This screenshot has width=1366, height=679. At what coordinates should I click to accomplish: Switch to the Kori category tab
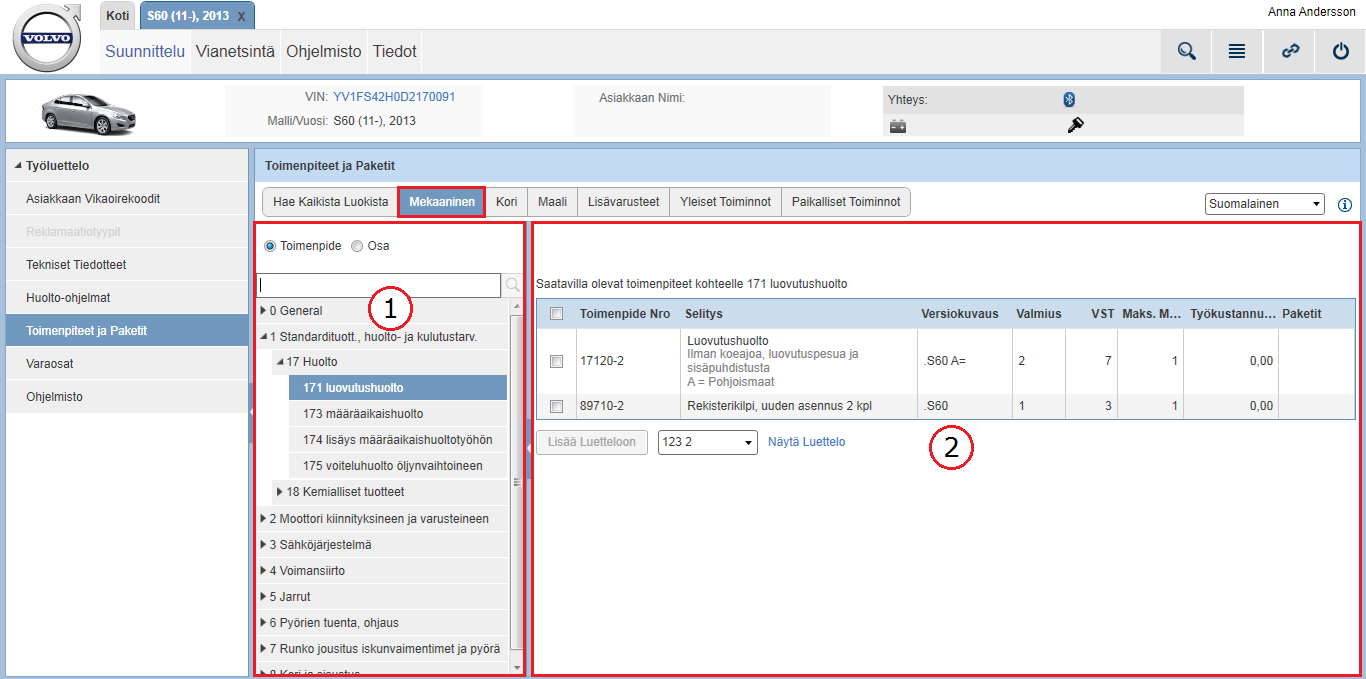pos(506,202)
